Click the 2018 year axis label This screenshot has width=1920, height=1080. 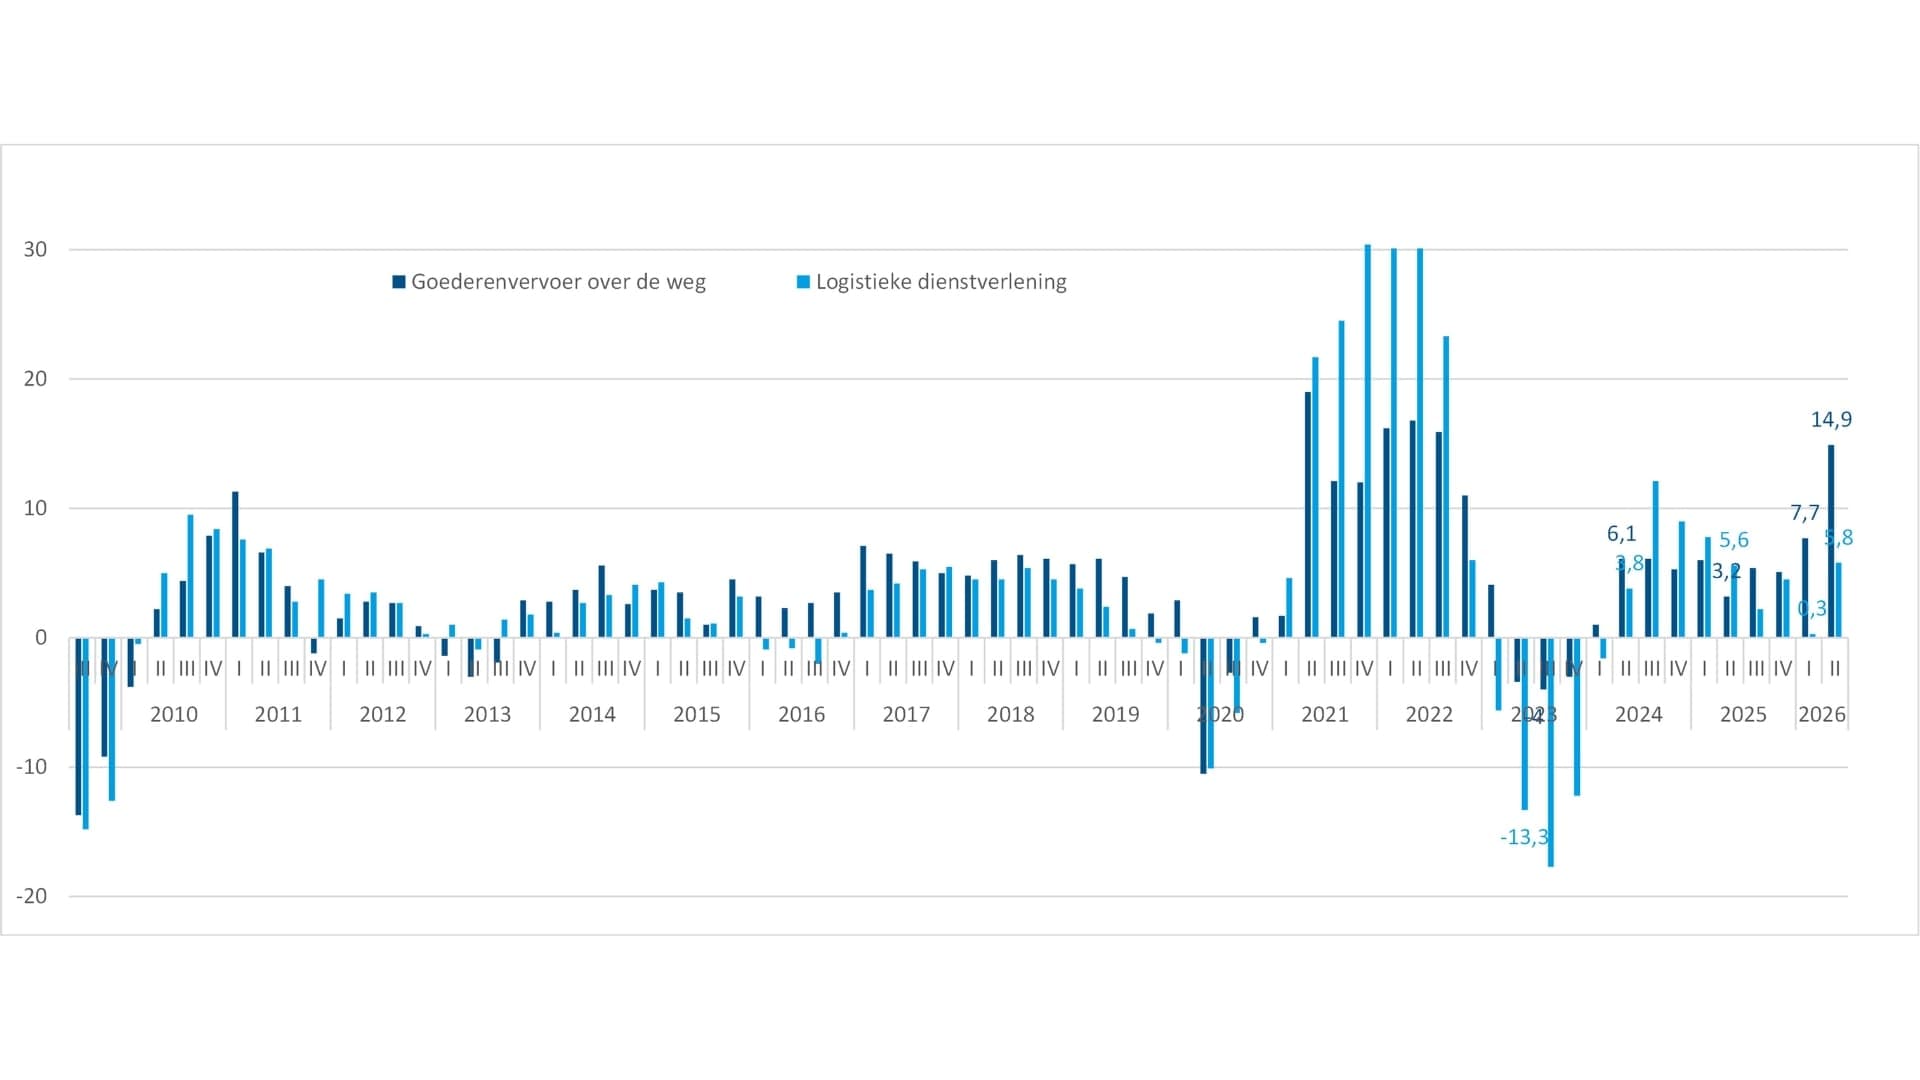(1011, 714)
